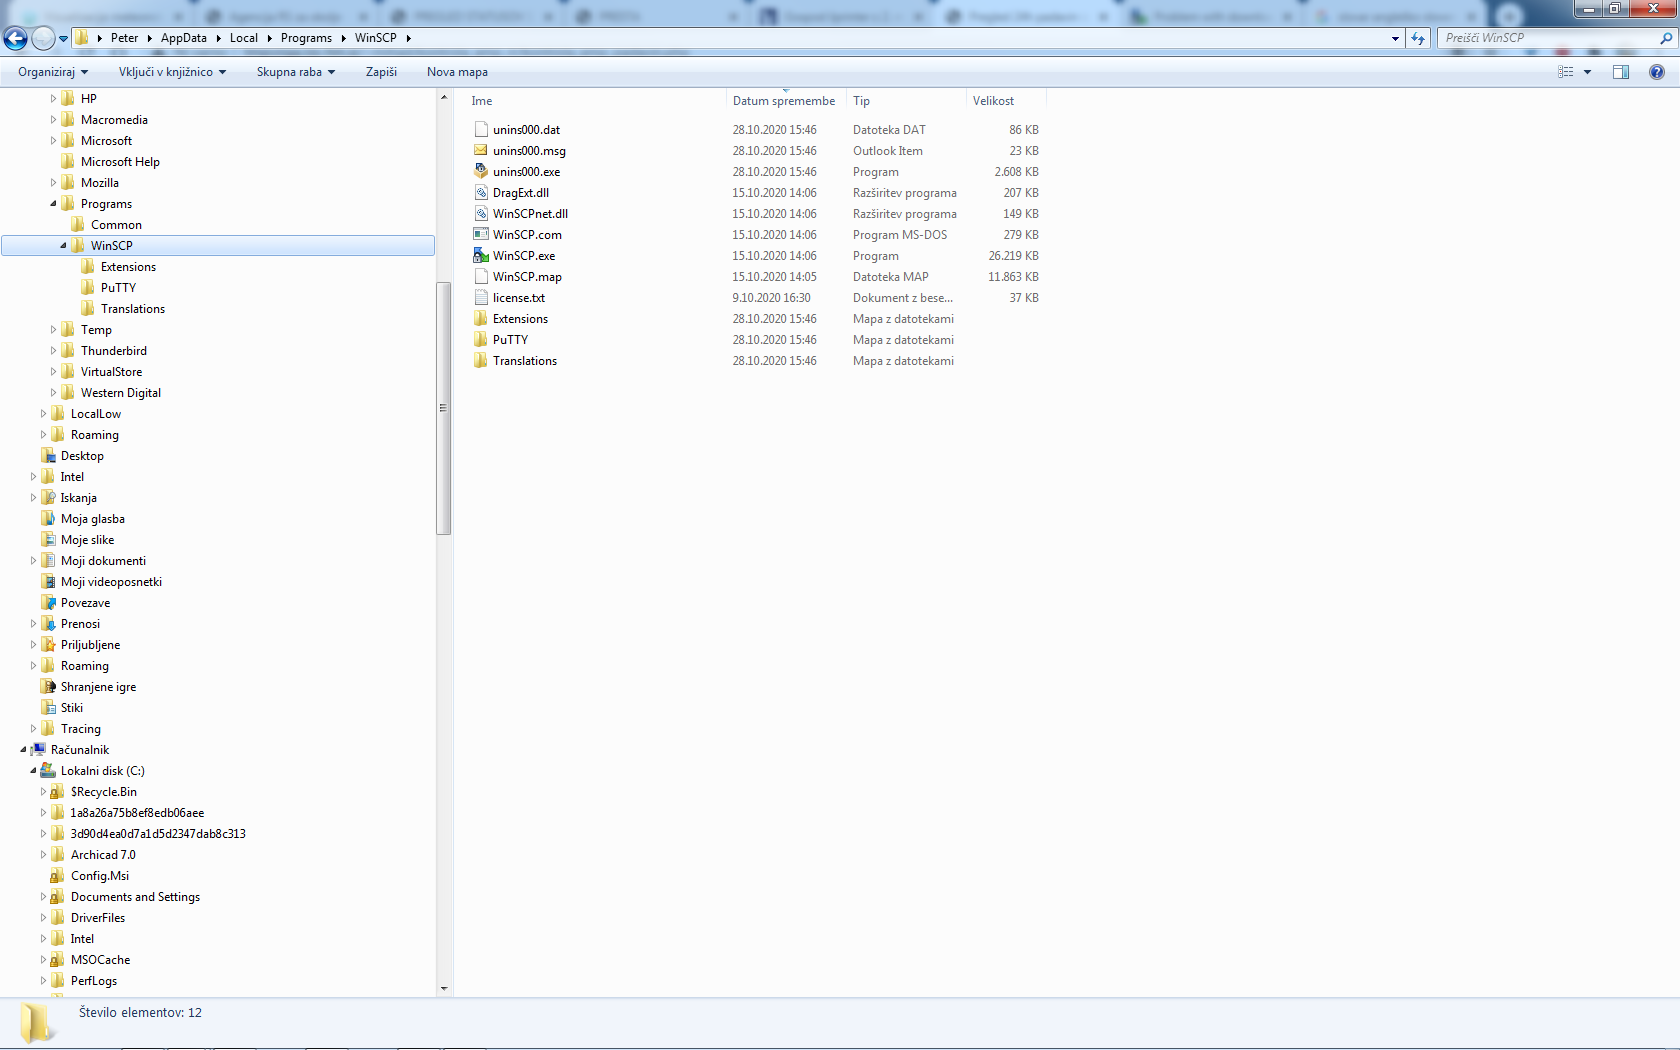The width and height of the screenshot is (1680, 1050).
Task: Click the refresh icon beside address bar
Action: pos(1418,38)
